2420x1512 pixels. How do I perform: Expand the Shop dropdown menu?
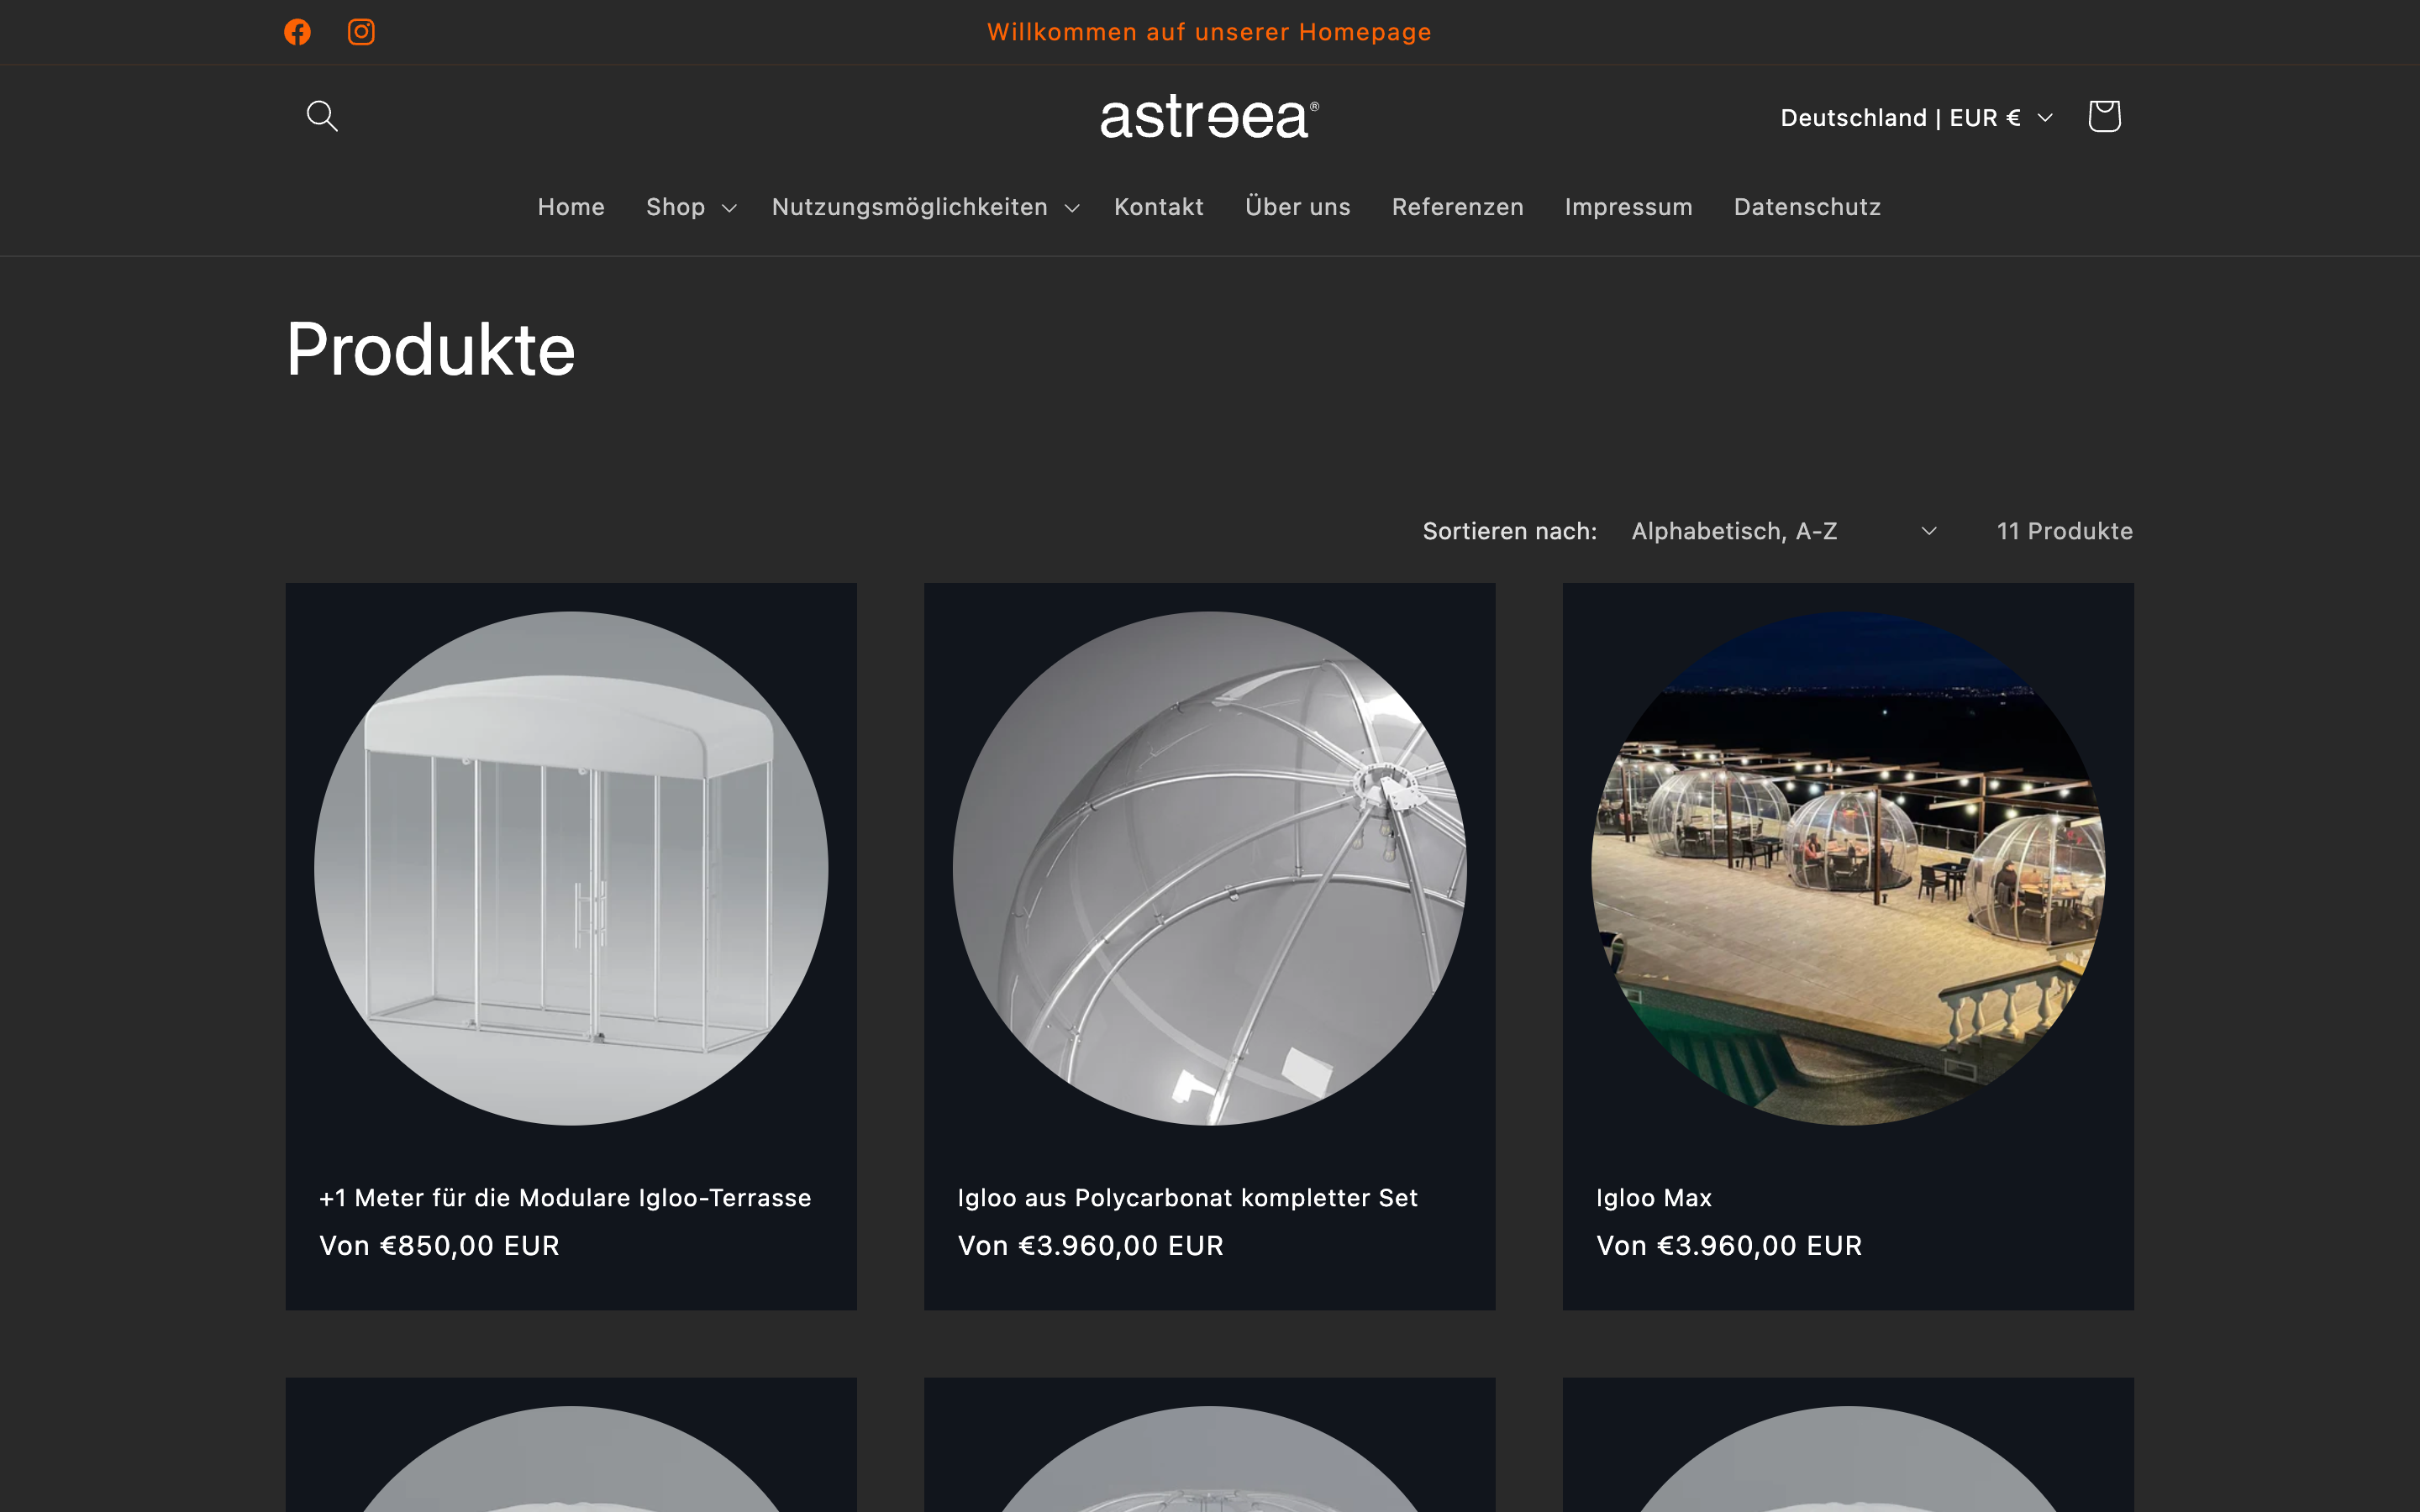(x=690, y=207)
